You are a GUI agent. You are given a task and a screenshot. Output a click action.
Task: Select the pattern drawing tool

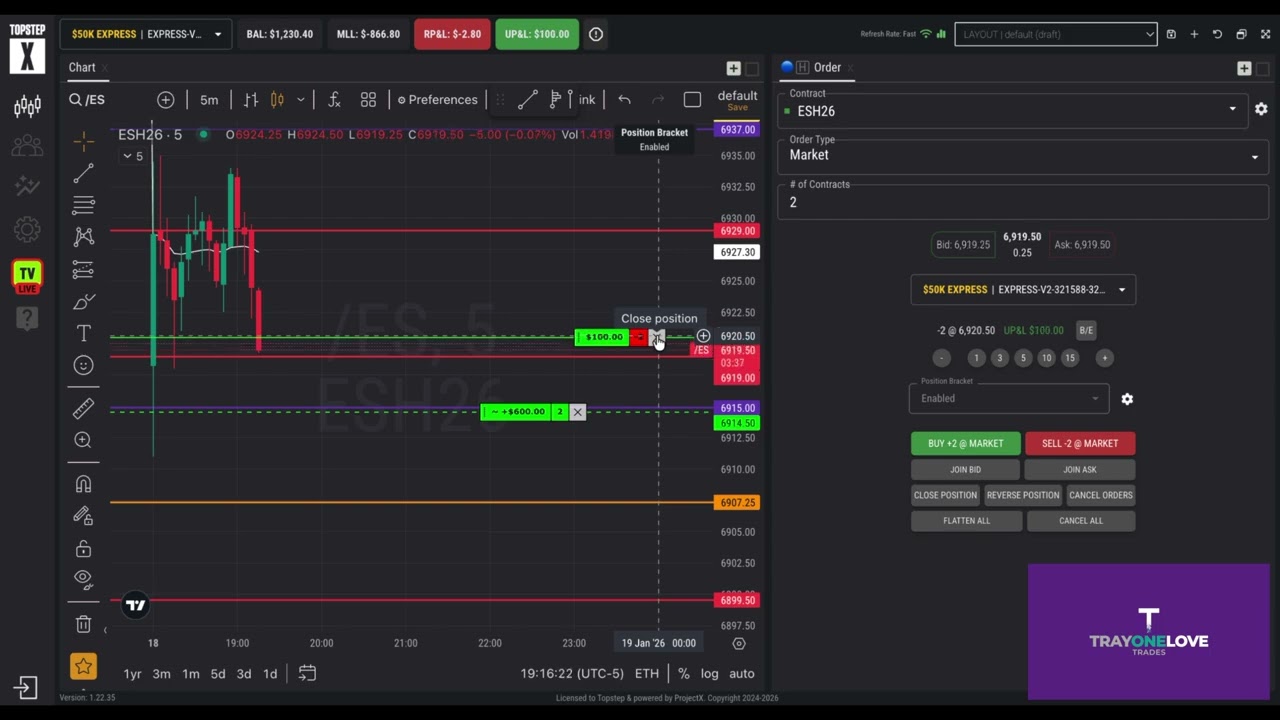[84, 237]
